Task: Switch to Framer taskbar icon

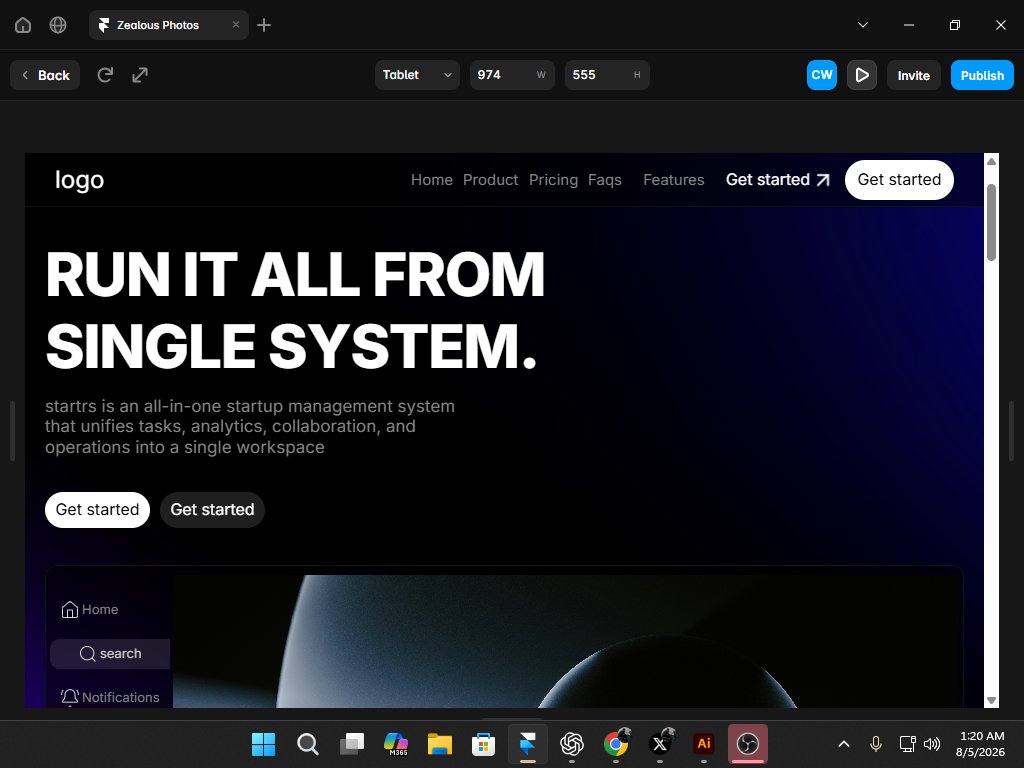Action: 528,744
